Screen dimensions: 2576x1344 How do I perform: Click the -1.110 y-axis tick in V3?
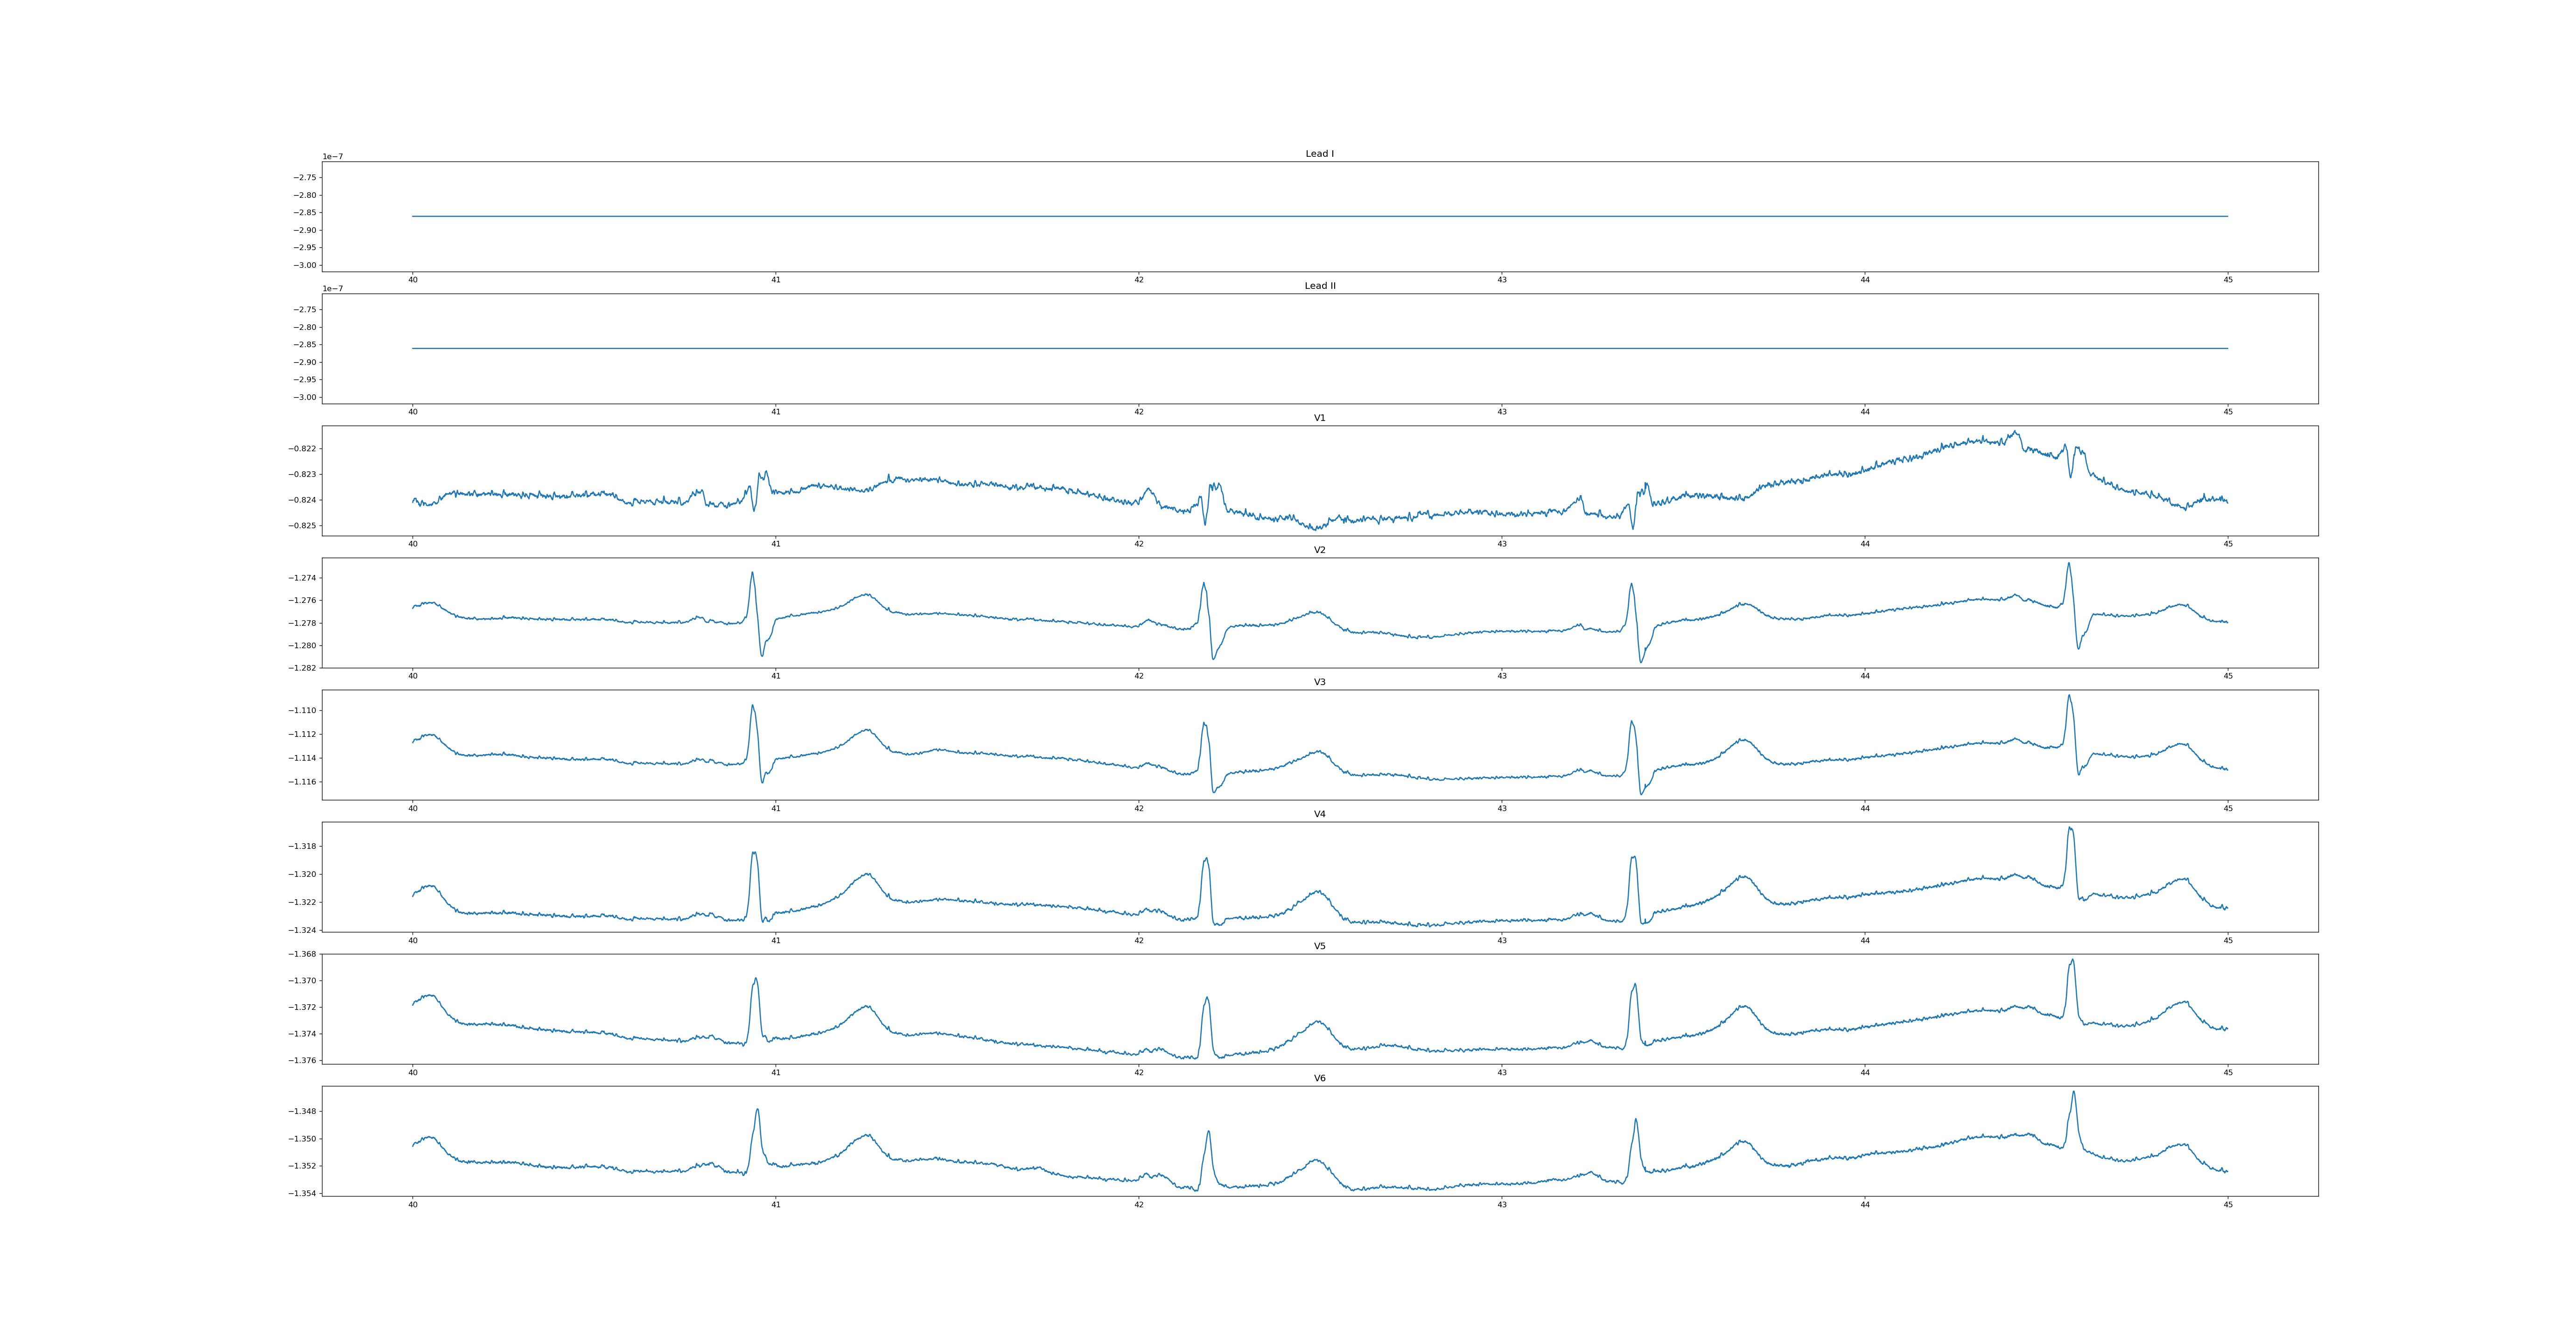click(302, 710)
